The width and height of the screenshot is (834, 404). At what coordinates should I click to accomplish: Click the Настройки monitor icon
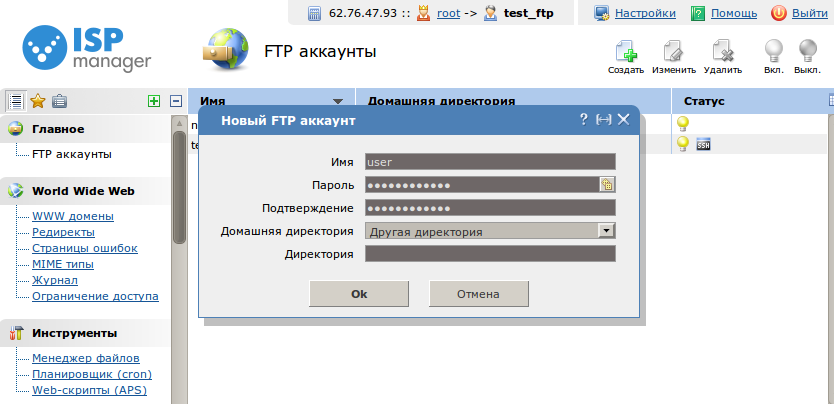(602, 13)
